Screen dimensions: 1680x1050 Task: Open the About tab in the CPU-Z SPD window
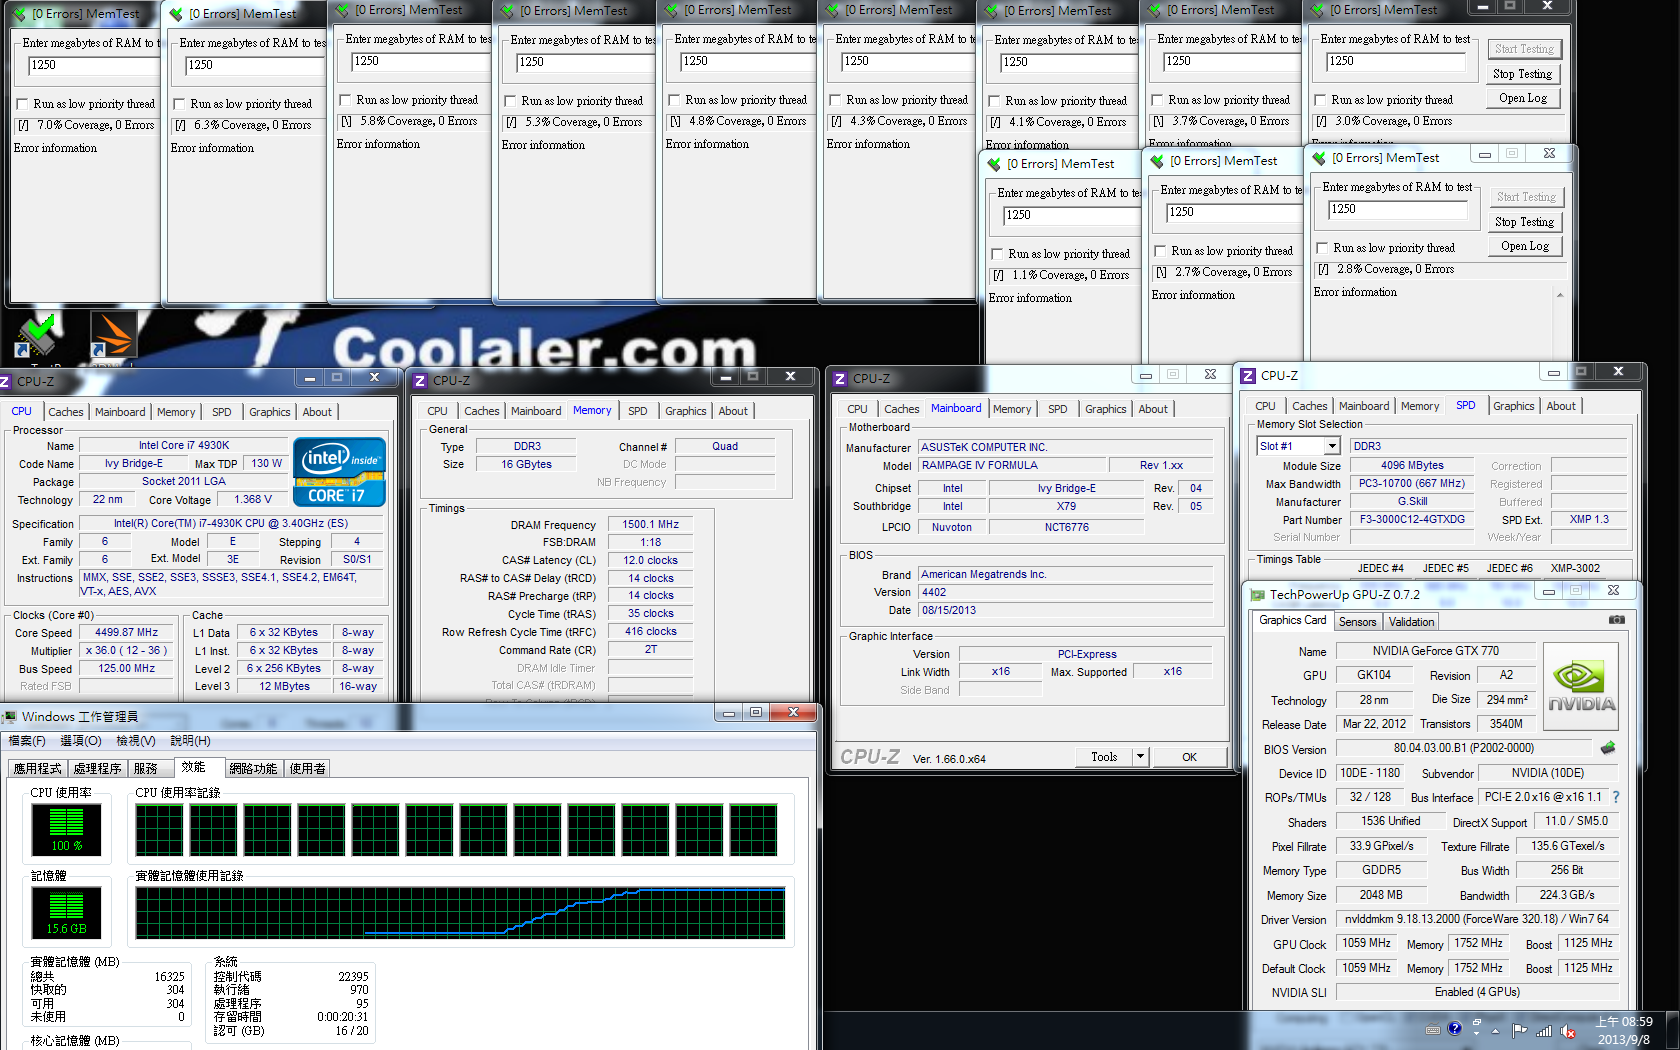point(1561,406)
